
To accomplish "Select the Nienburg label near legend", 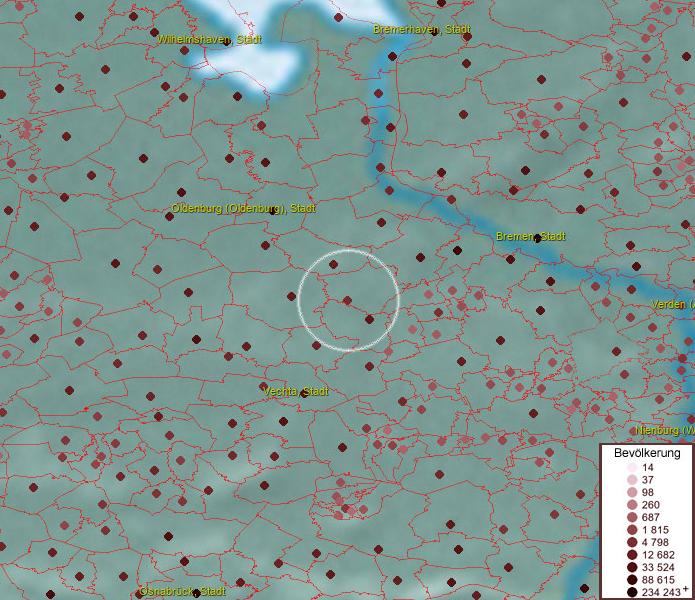I will pos(665,430).
